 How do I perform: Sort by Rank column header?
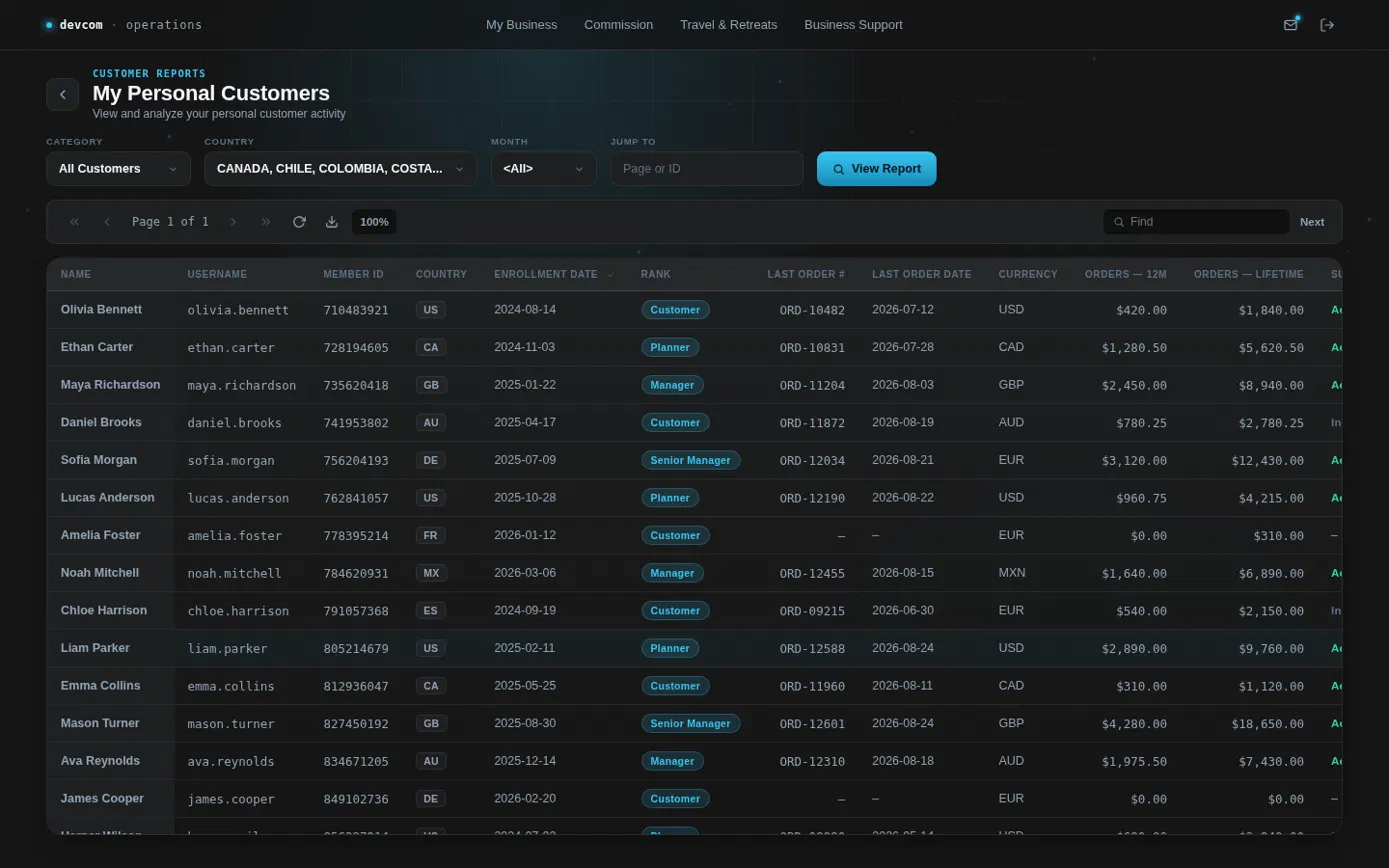(655, 274)
